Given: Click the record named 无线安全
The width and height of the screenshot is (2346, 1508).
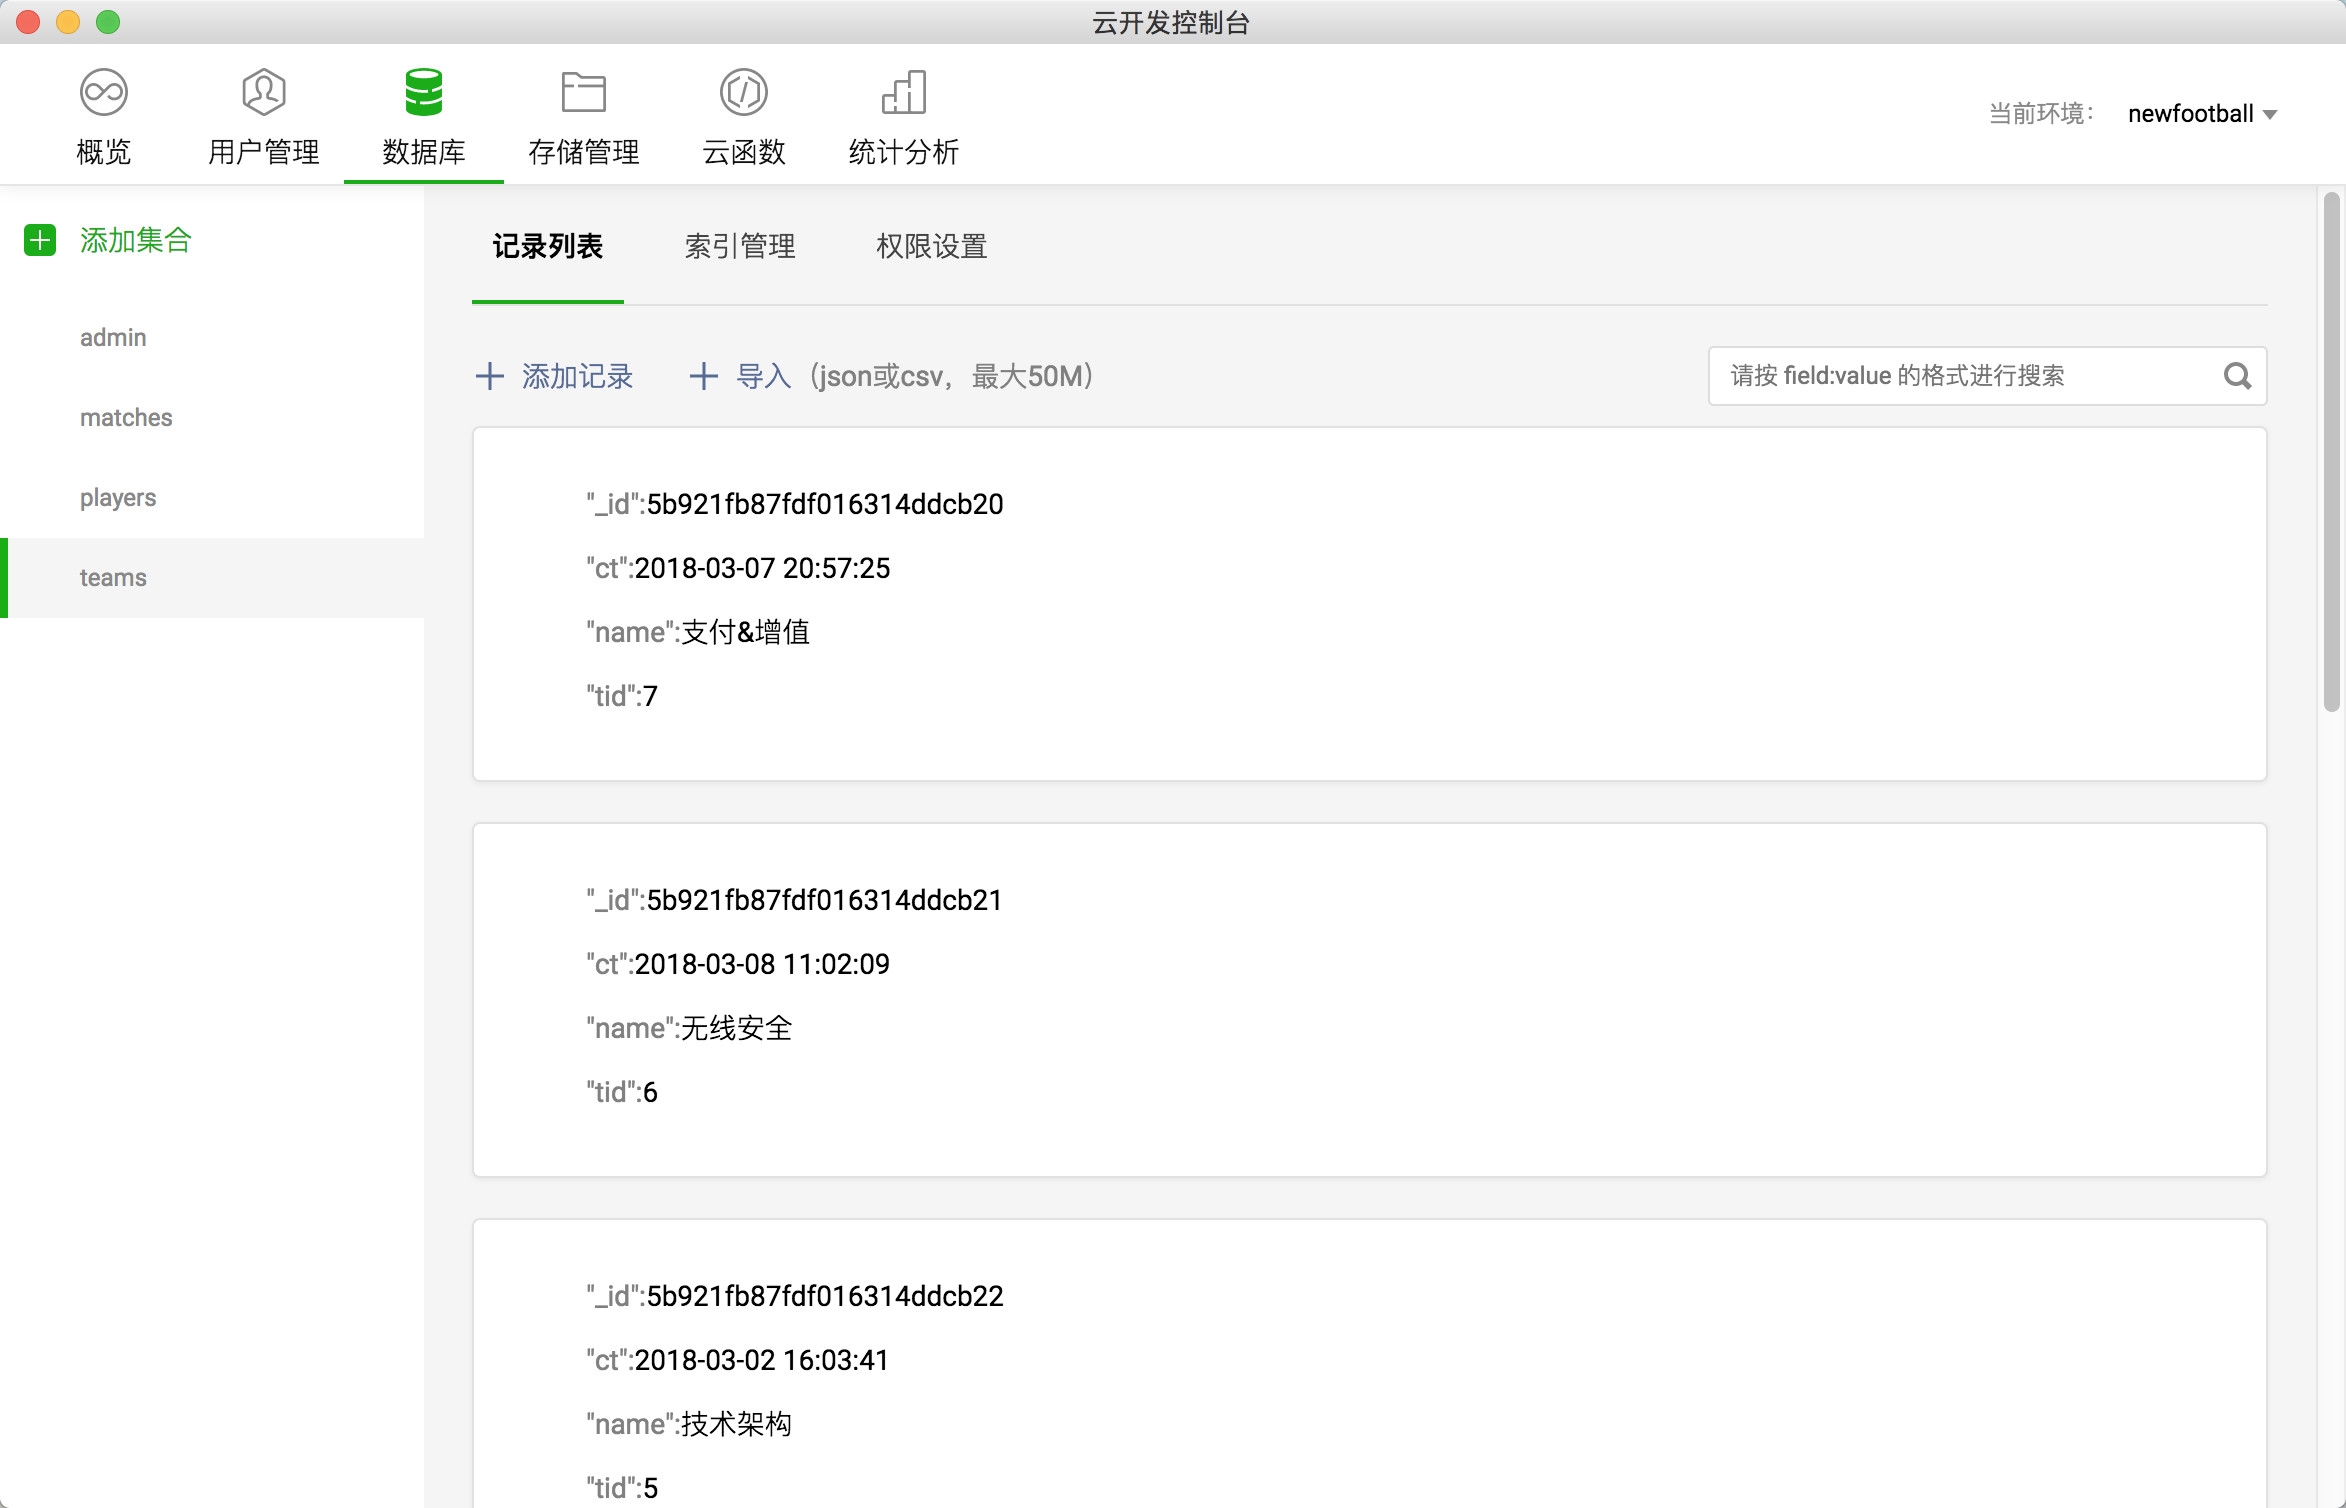Looking at the screenshot, I should click(735, 1028).
